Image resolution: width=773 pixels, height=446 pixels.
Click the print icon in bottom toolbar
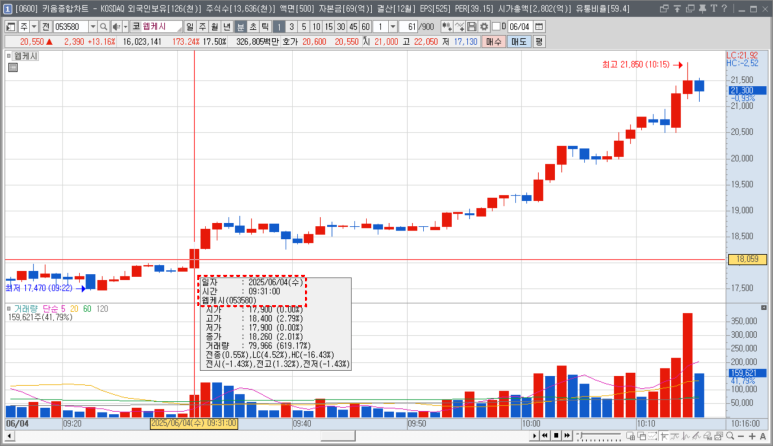pos(719,436)
